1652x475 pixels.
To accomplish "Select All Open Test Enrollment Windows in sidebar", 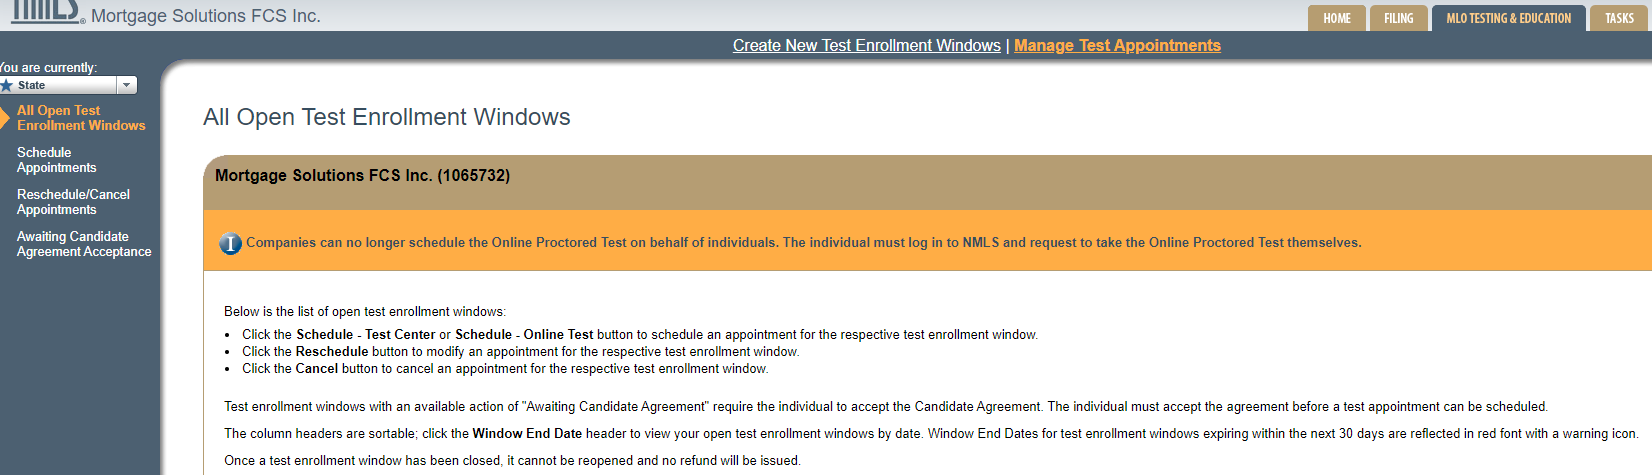I will click(81, 118).
